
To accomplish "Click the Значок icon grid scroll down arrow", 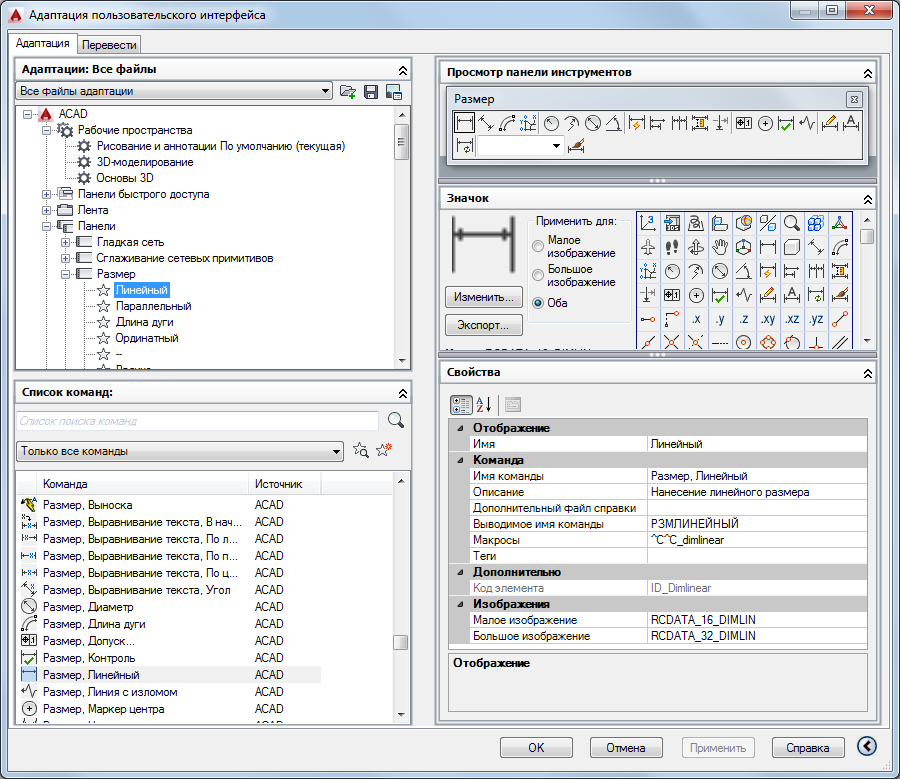I will coord(867,341).
